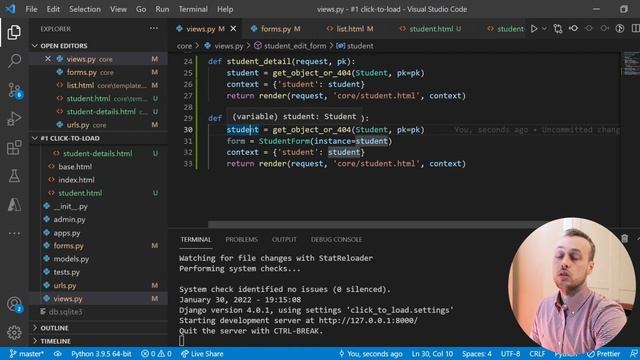
Task: Expand the Outline section
Action: tap(98, 328)
